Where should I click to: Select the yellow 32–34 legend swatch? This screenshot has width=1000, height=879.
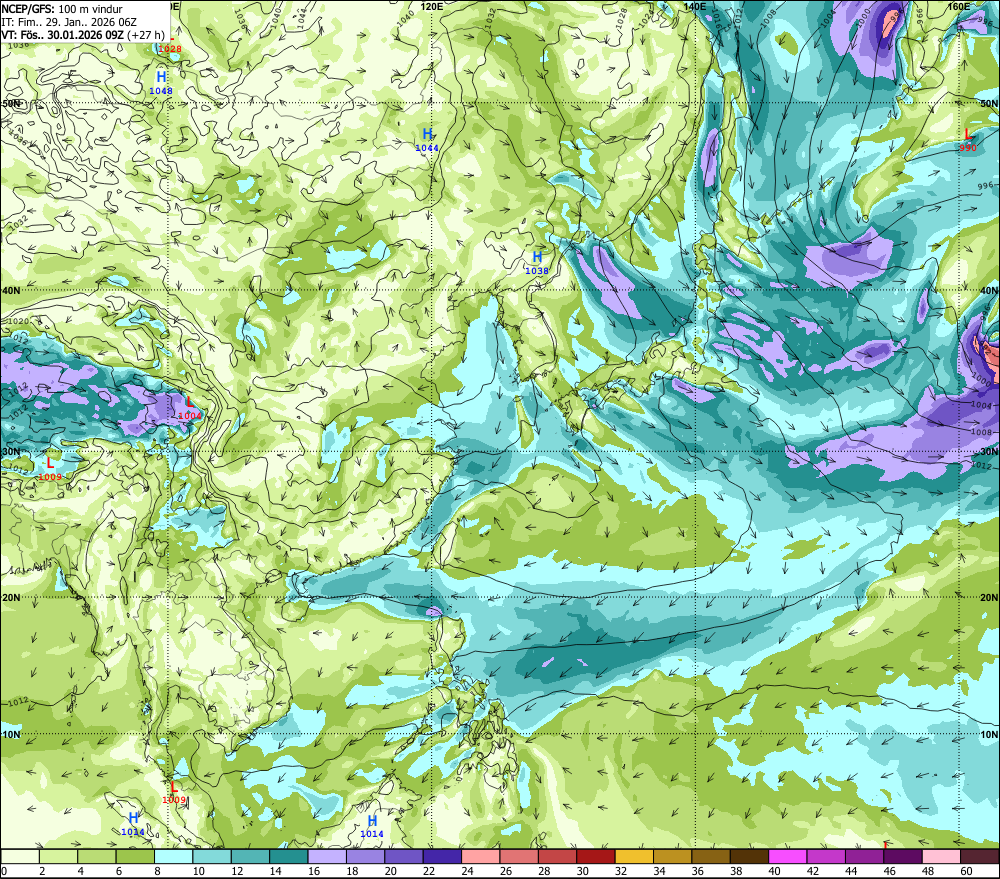(x=635, y=856)
